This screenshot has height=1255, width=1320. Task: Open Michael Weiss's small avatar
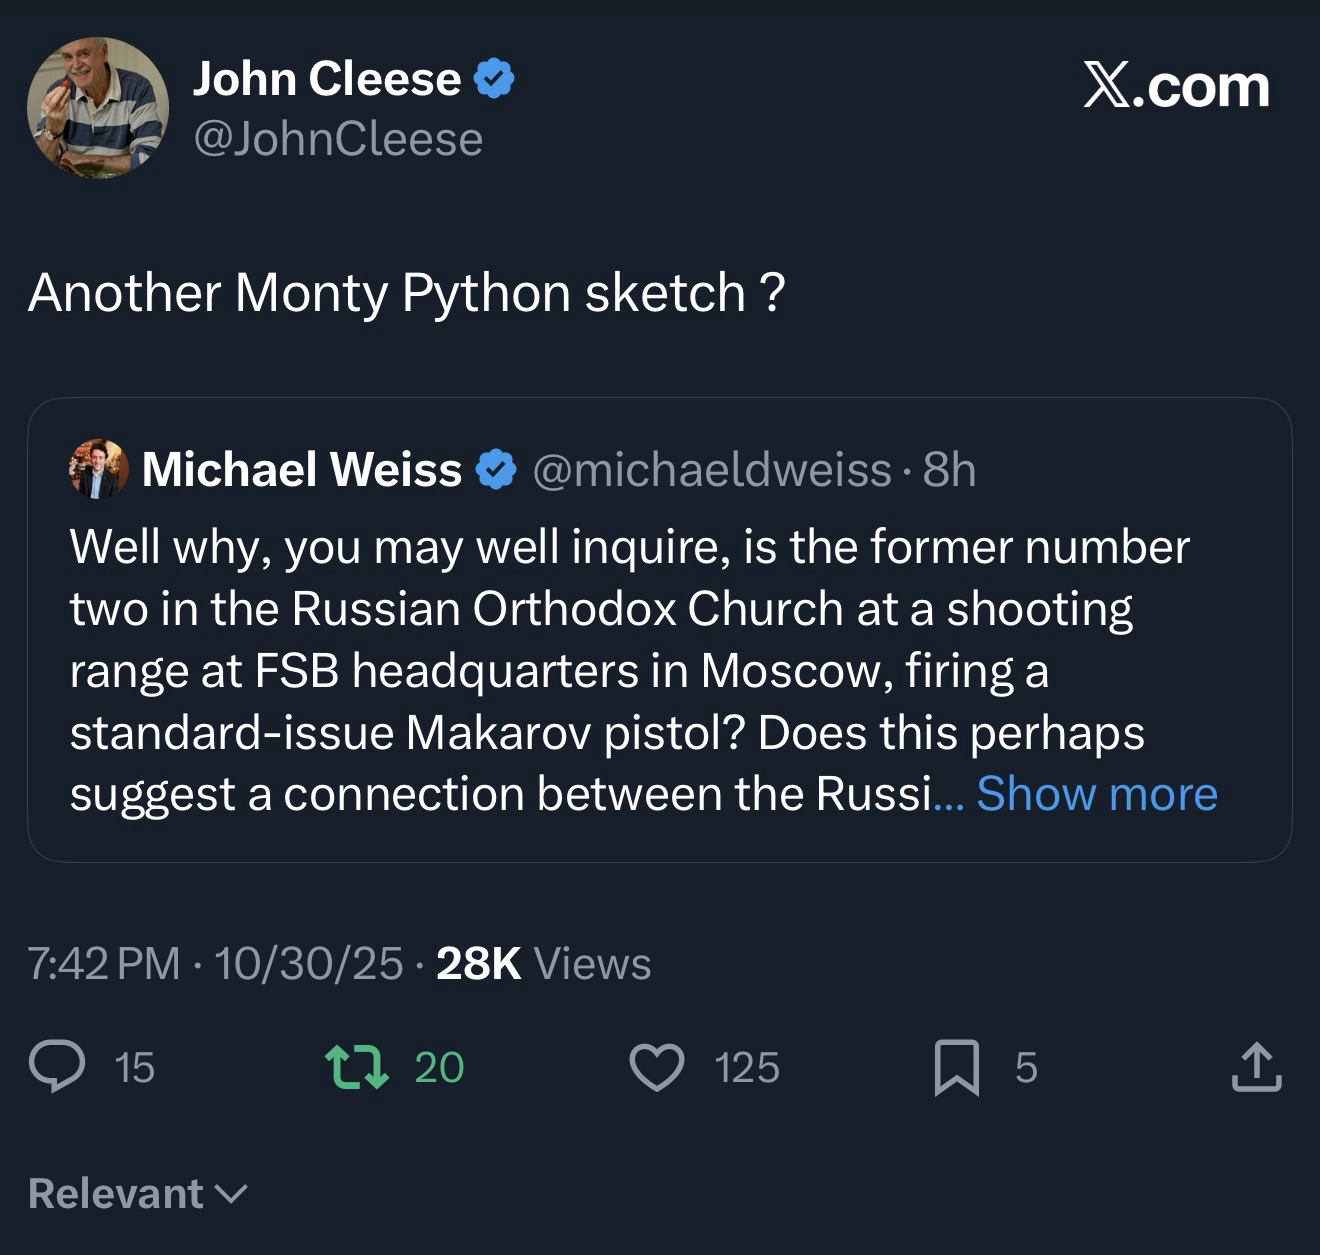click(x=98, y=469)
